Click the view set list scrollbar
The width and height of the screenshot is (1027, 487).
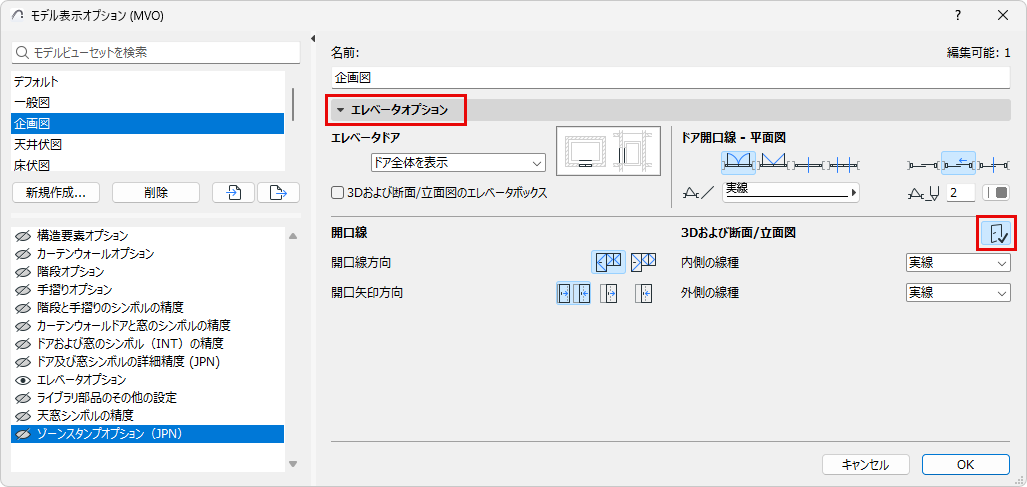click(x=293, y=105)
